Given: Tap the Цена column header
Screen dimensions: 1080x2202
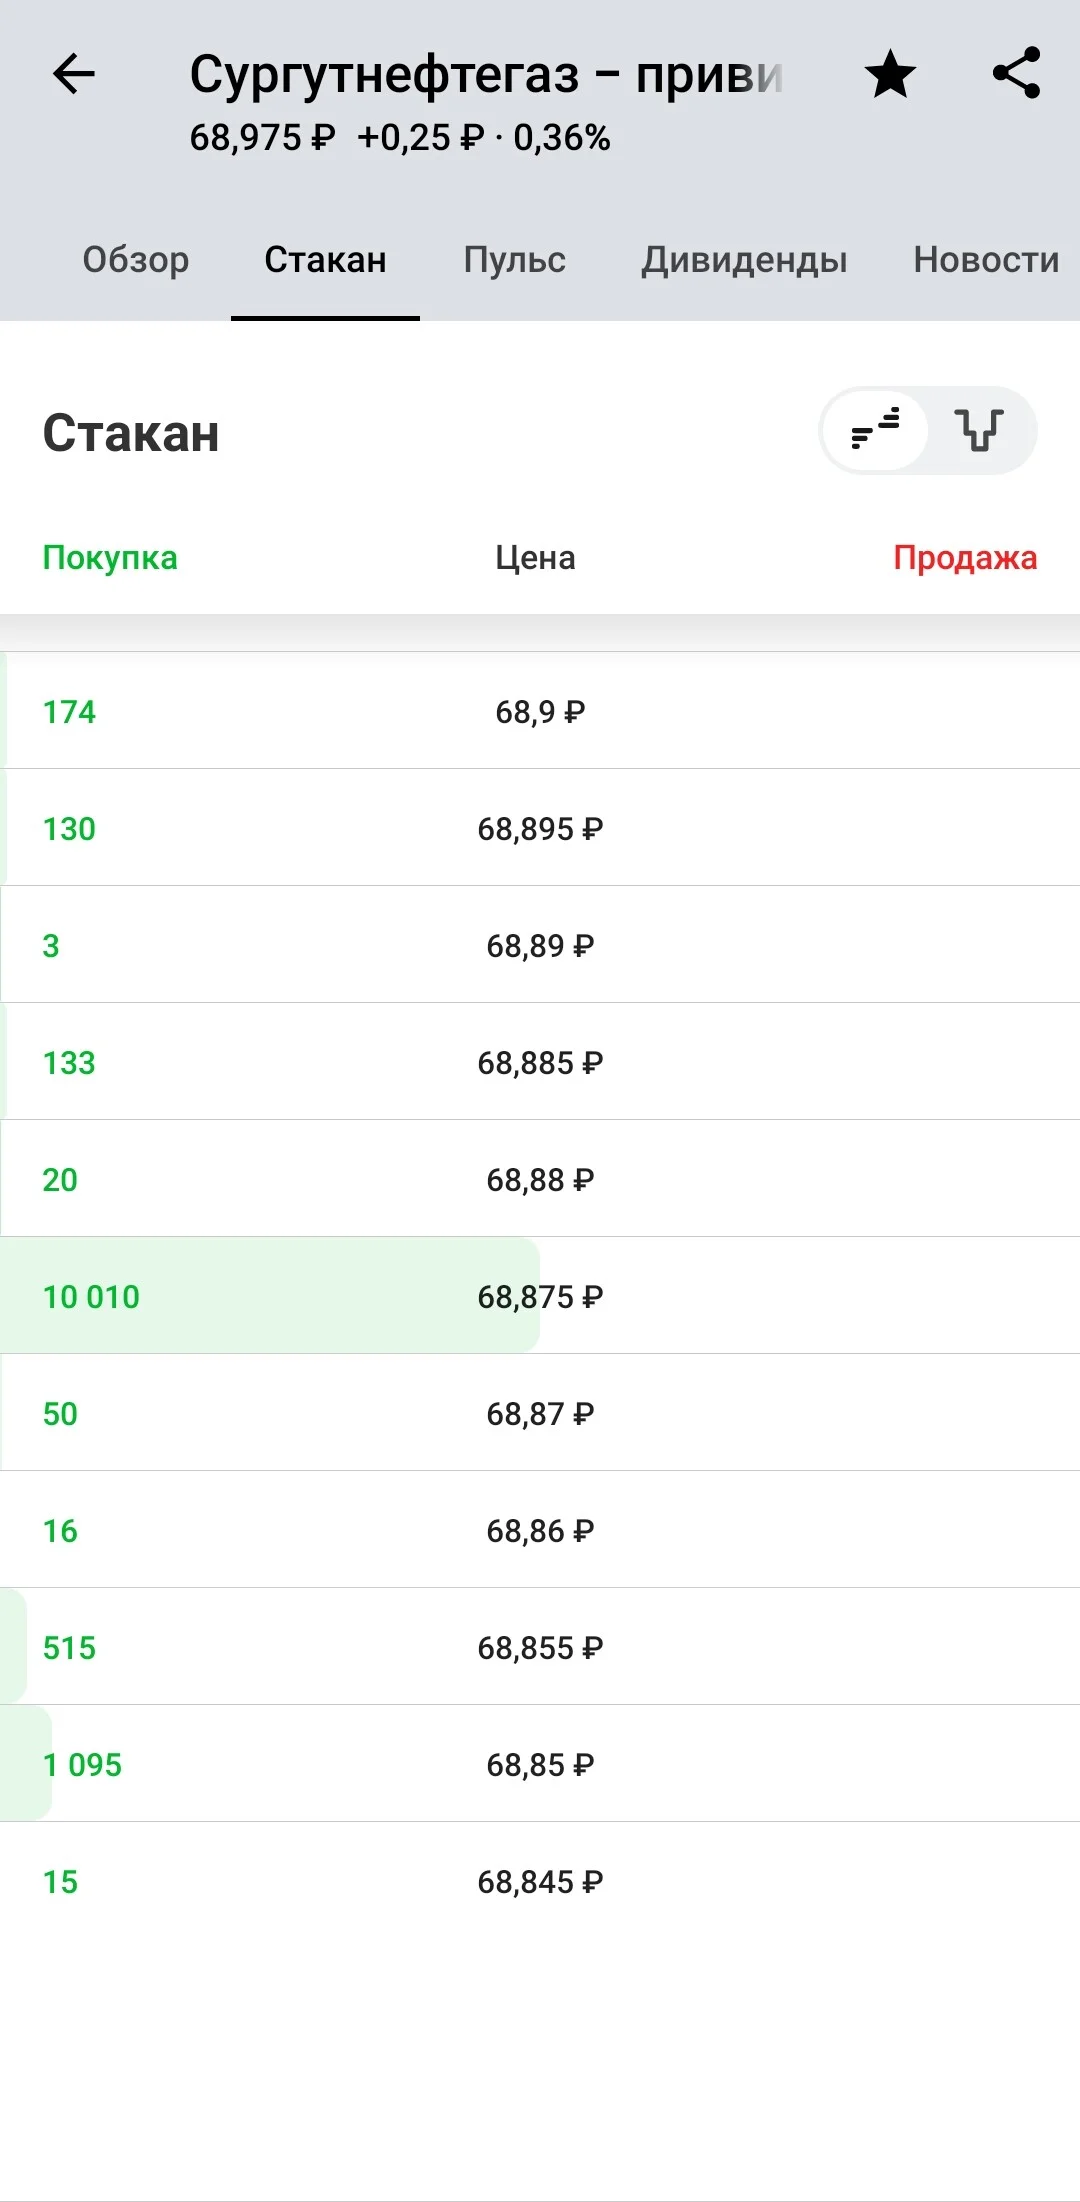Looking at the screenshot, I should [x=535, y=558].
